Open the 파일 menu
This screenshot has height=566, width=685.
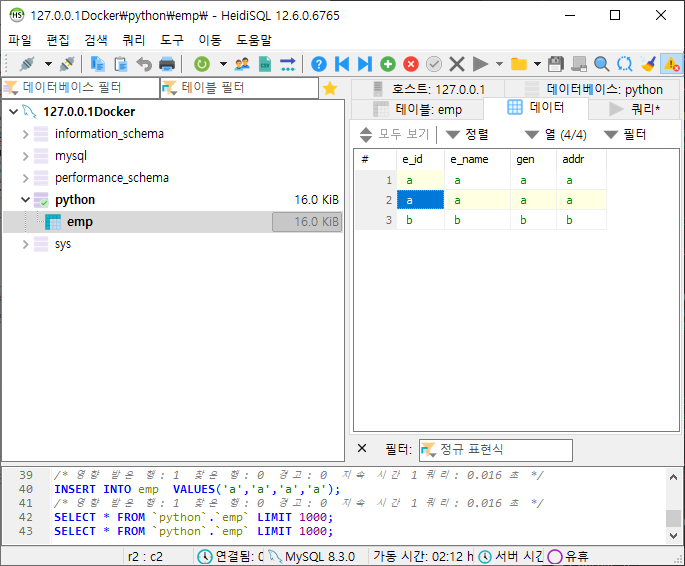coord(20,40)
